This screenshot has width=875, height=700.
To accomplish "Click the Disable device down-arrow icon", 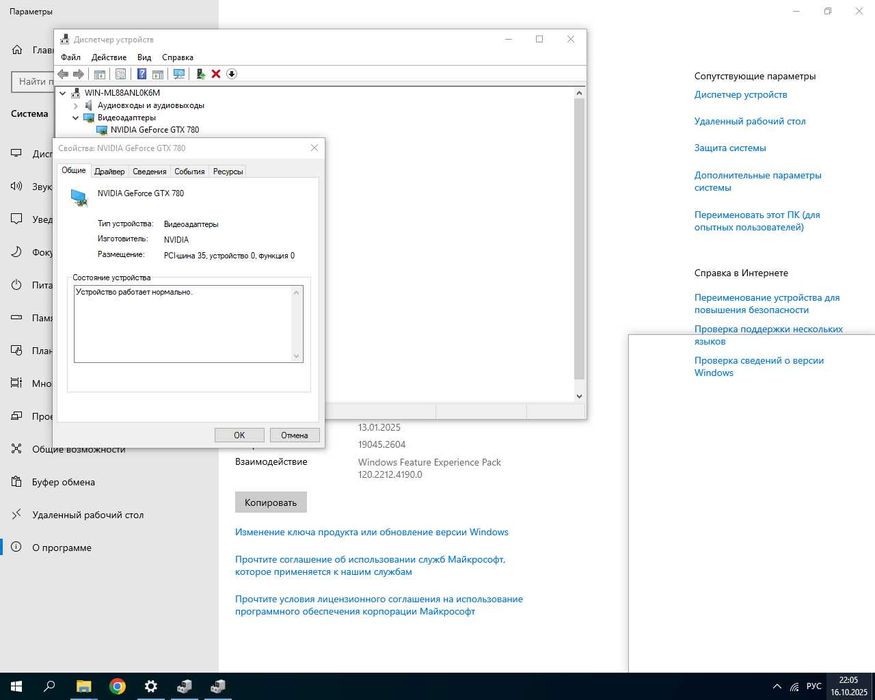I will click(232, 74).
